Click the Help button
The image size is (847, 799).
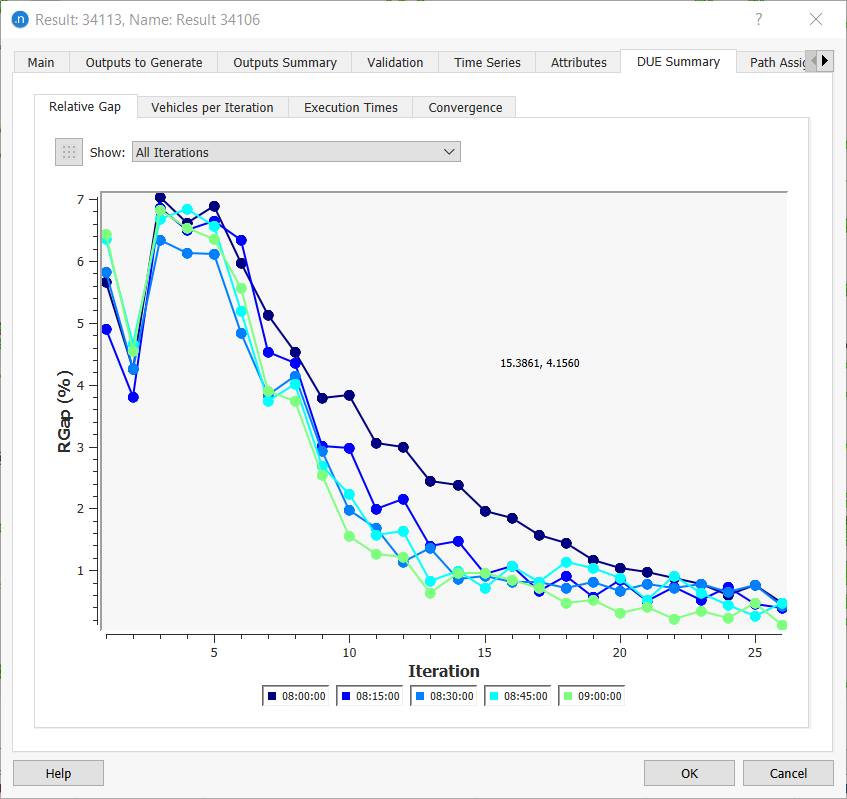click(x=58, y=773)
